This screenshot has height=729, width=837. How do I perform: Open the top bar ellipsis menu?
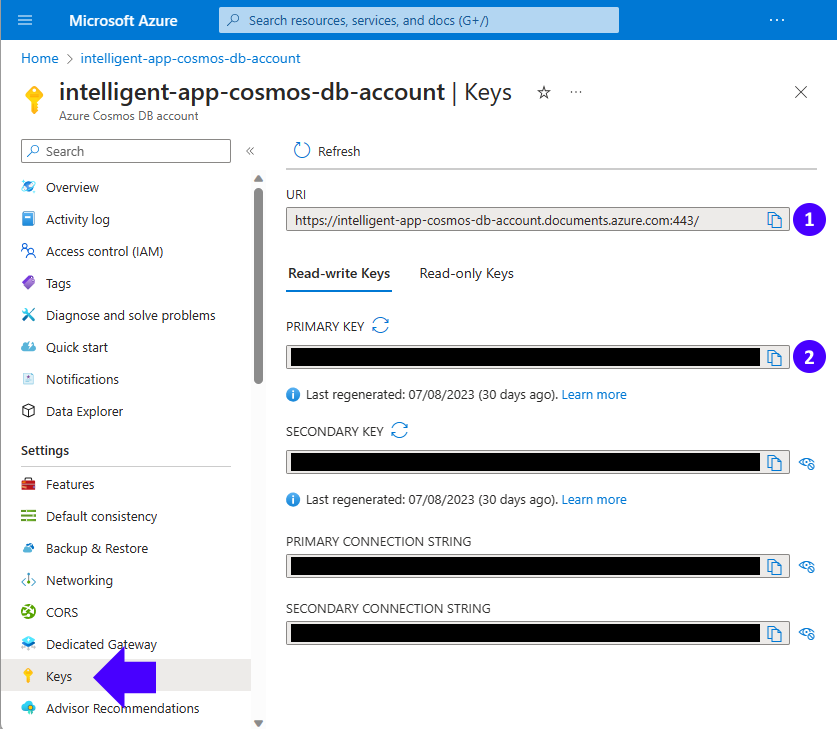pos(777,20)
